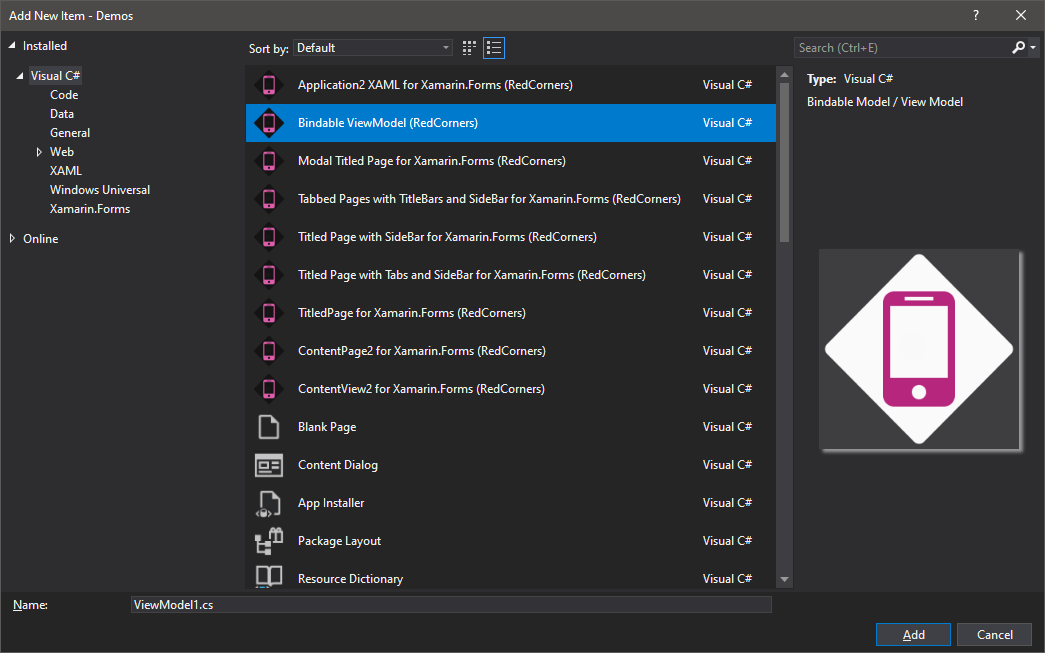The image size is (1045, 653).
Task: Collapse the Visual C# node
Action: [x=20, y=76]
